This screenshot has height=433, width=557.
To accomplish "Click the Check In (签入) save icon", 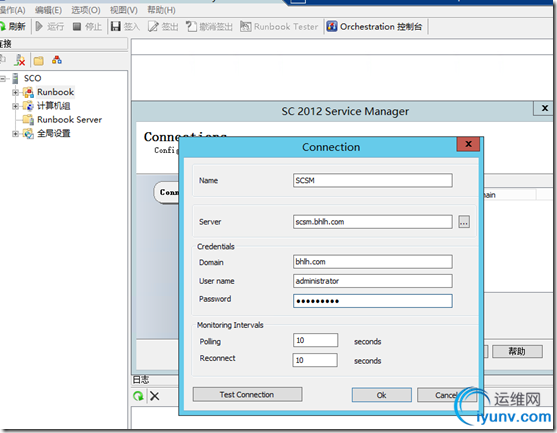I will tap(115, 26).
